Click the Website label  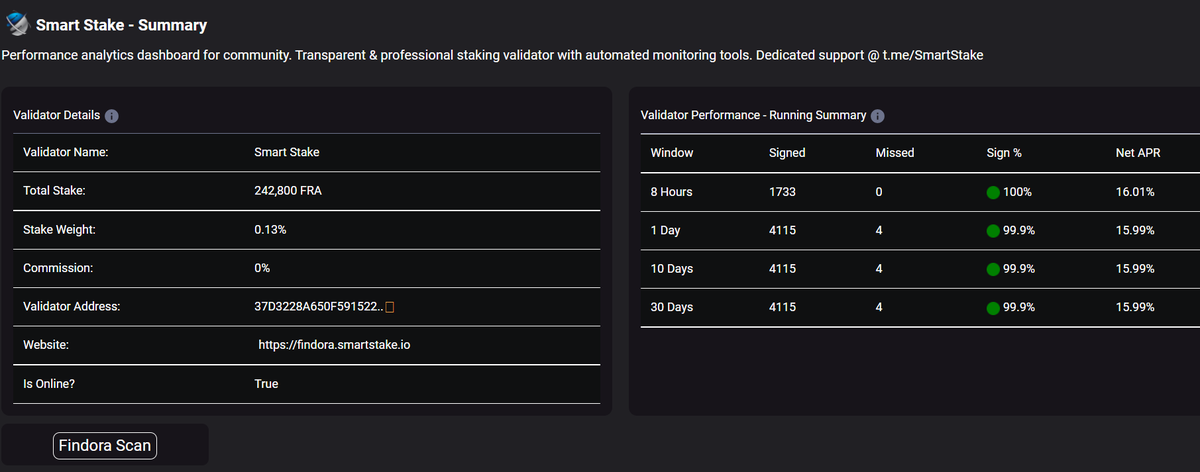click(x=46, y=345)
